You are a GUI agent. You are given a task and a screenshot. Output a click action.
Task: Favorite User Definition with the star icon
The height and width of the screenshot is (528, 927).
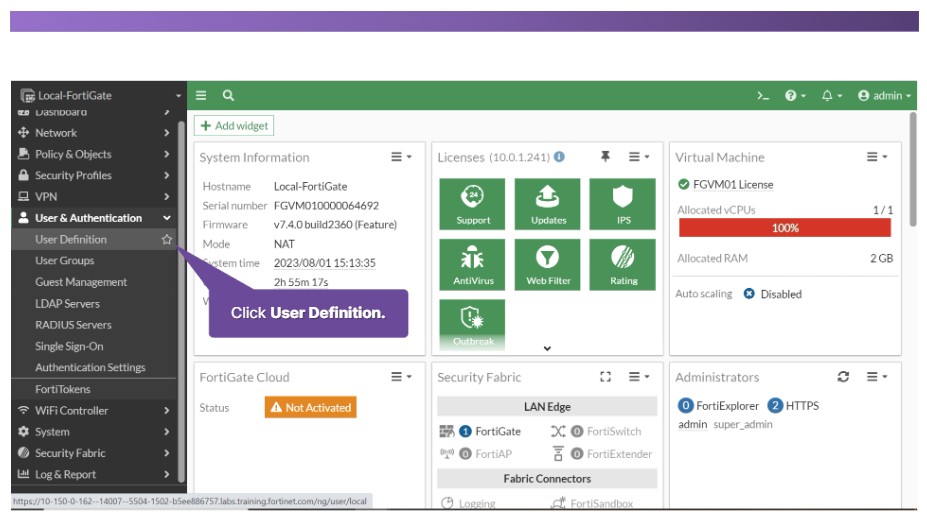coord(167,239)
